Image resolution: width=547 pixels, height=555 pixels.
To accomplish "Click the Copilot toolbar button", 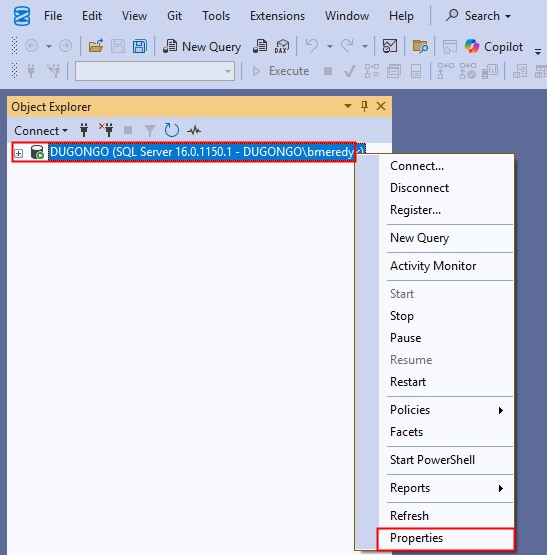I will (x=494, y=46).
